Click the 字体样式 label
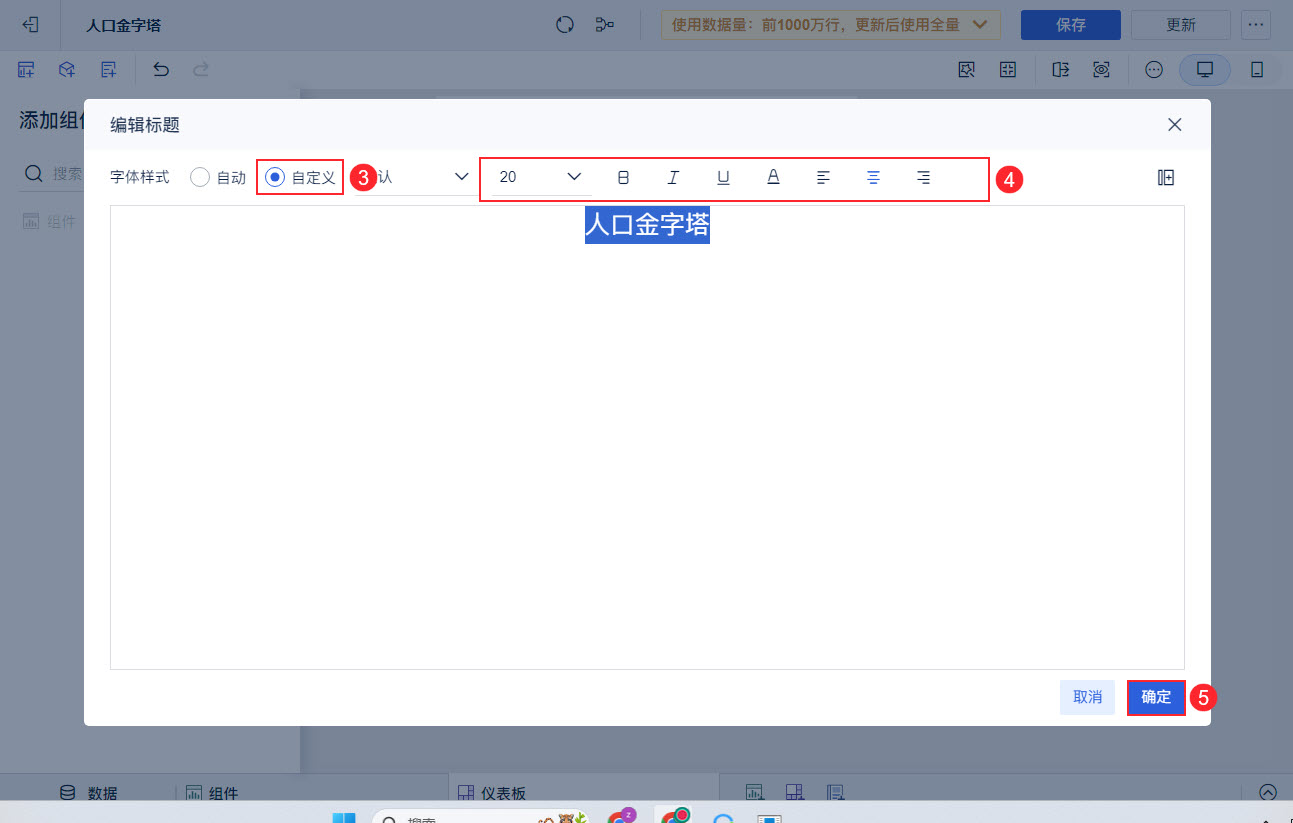Screen dimensions: 1293x823 (x=140, y=177)
